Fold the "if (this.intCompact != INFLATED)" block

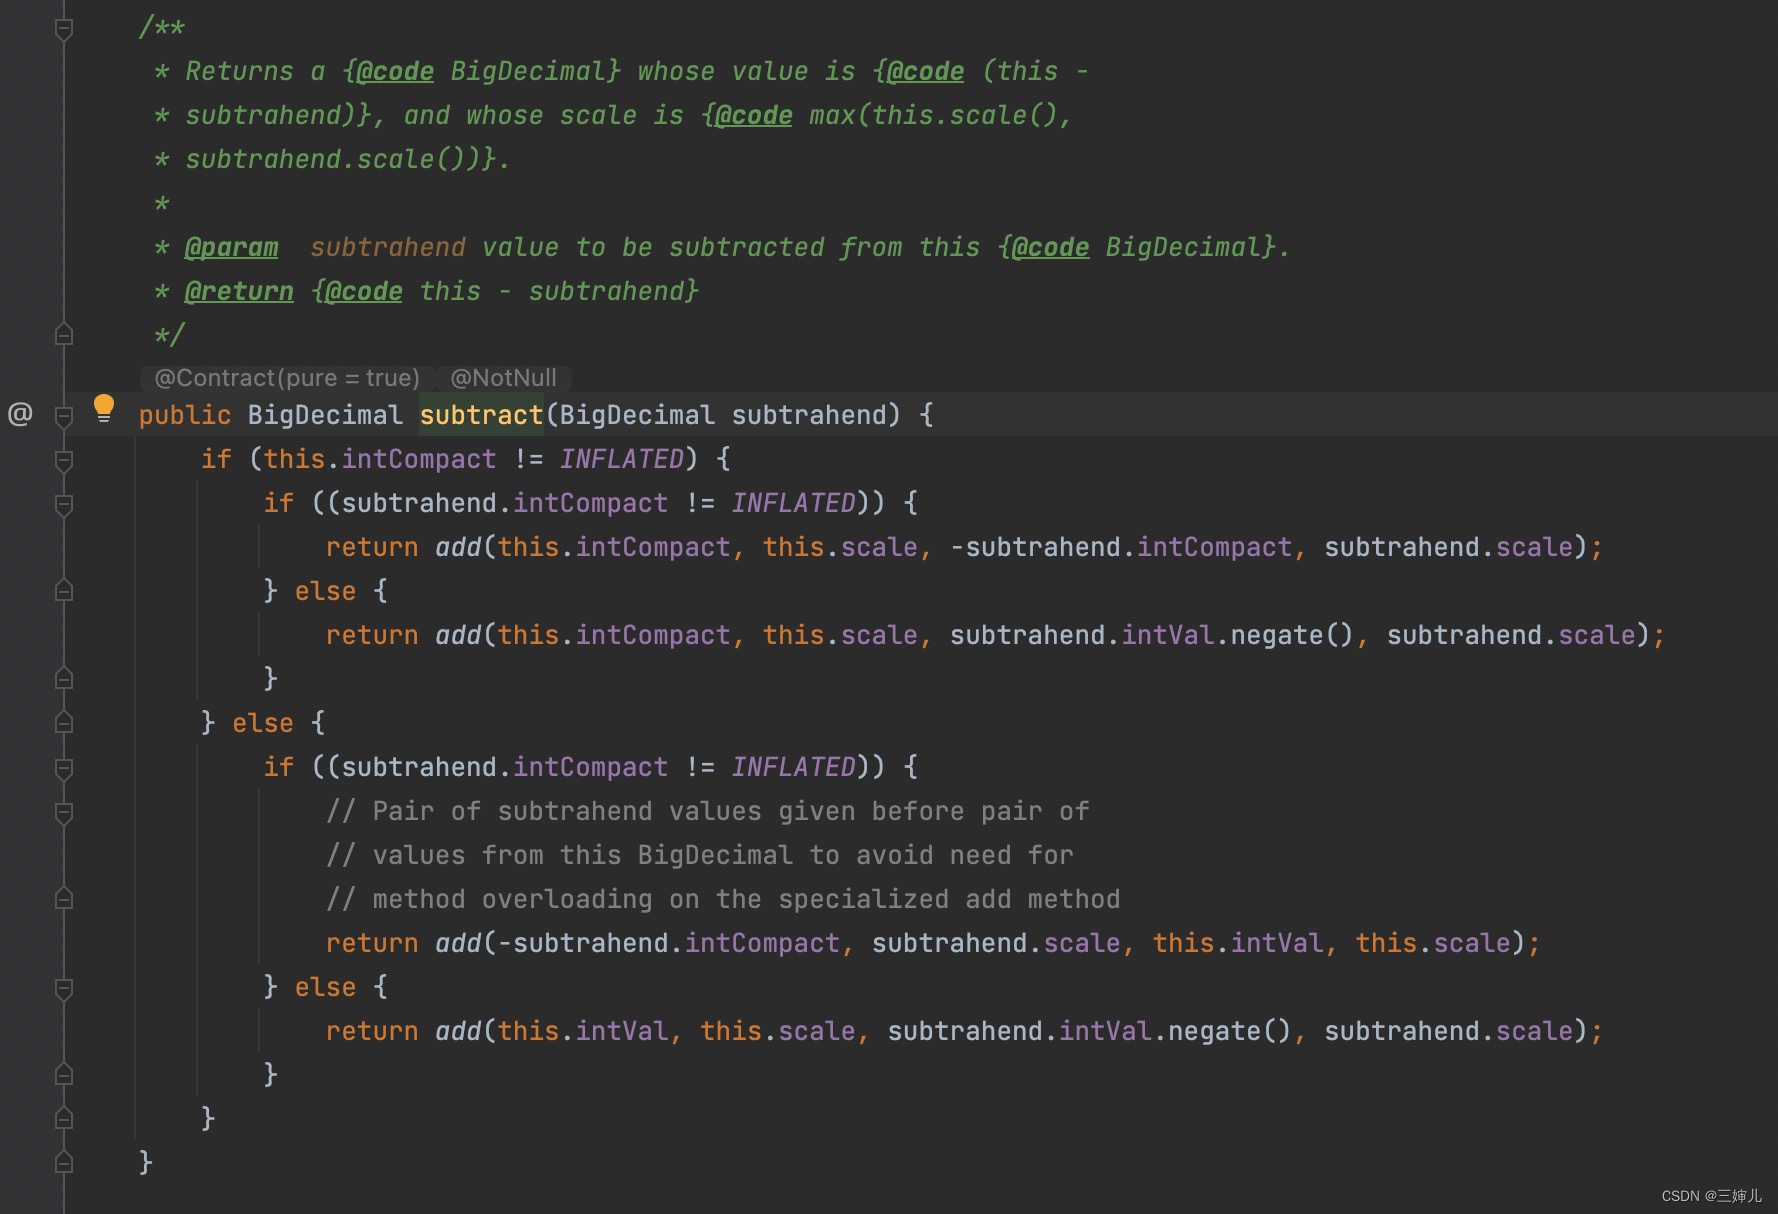click(64, 460)
